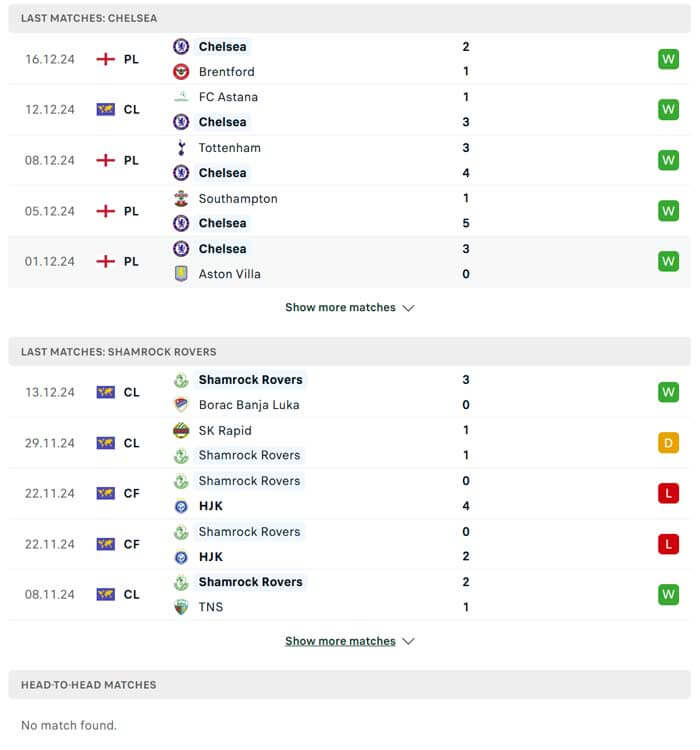
Task: Open the Tottenham team name link
Action: point(229,148)
